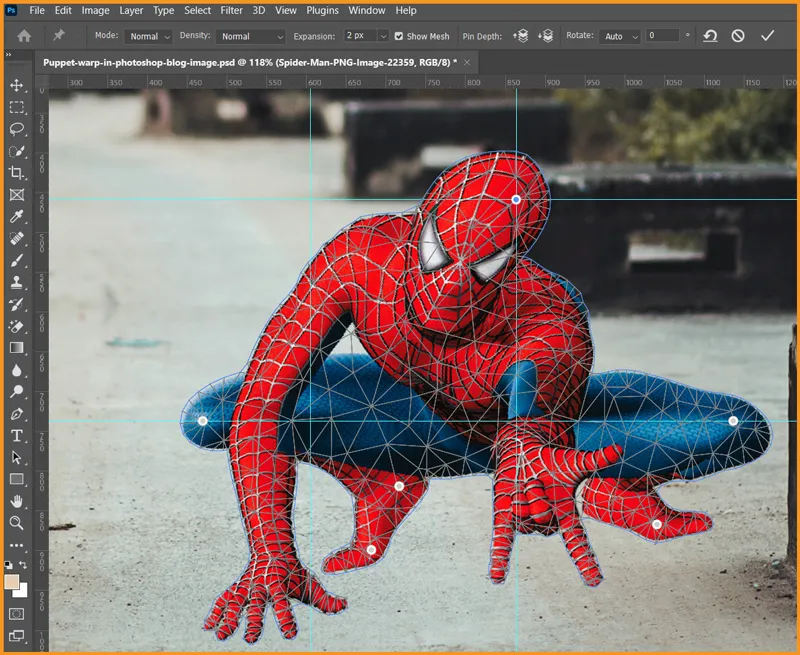
Task: Open the Filter menu
Action: point(231,10)
